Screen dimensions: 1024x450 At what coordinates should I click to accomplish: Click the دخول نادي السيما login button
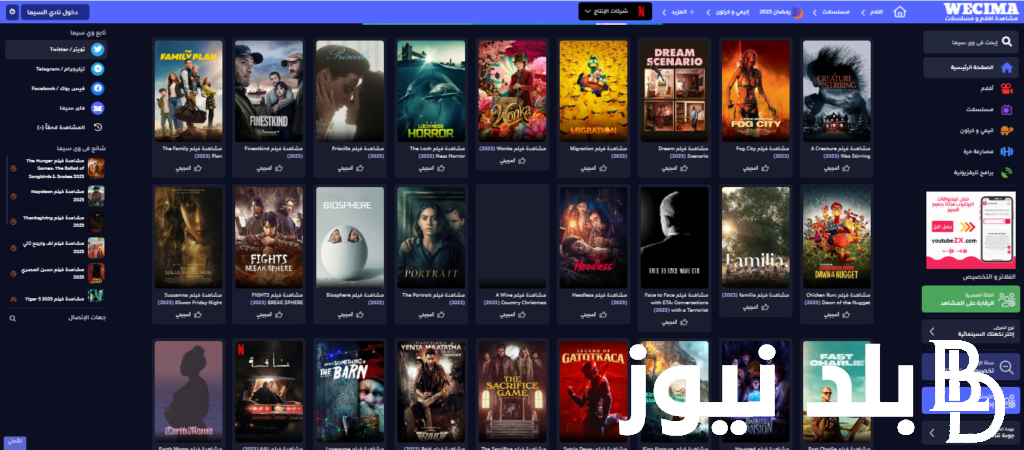click(55, 12)
